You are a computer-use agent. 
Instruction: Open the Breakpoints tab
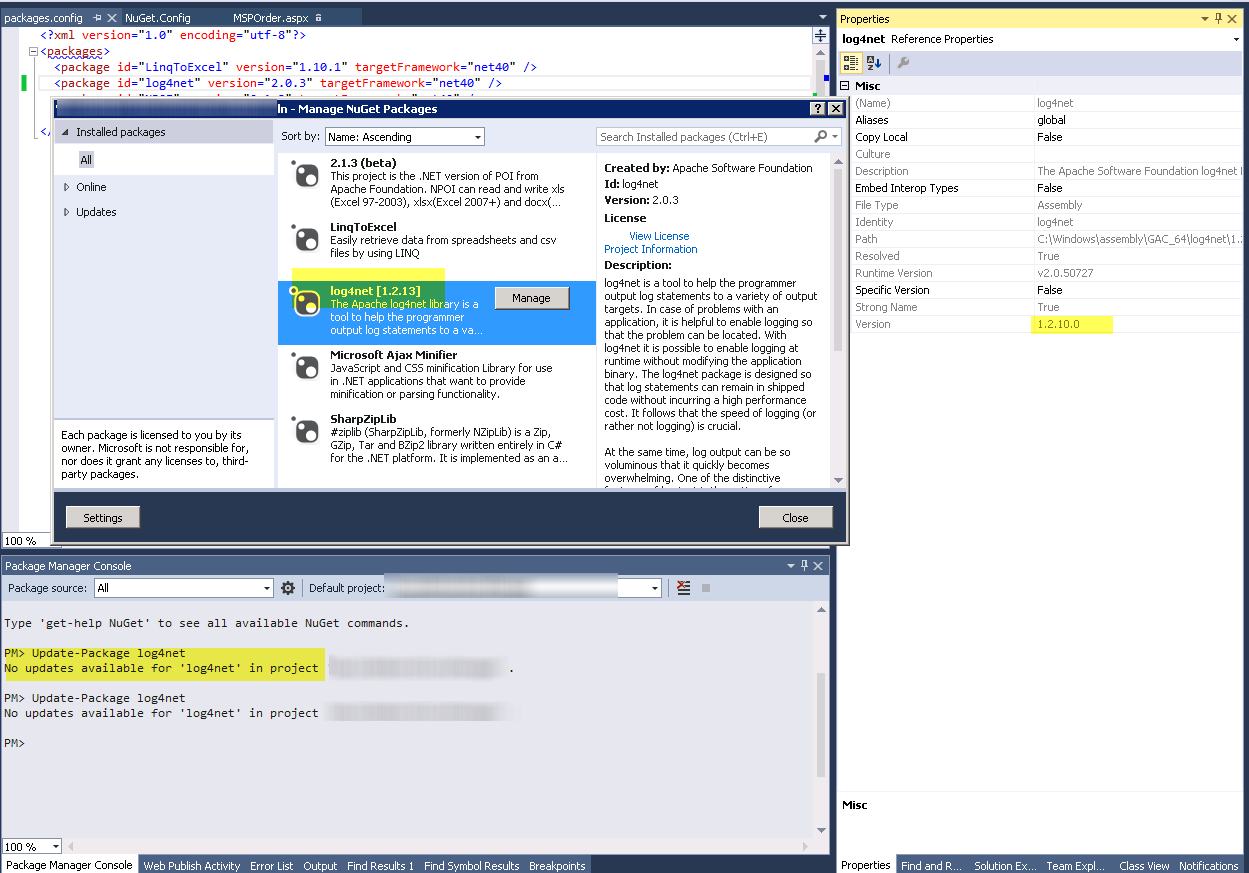[x=558, y=865]
